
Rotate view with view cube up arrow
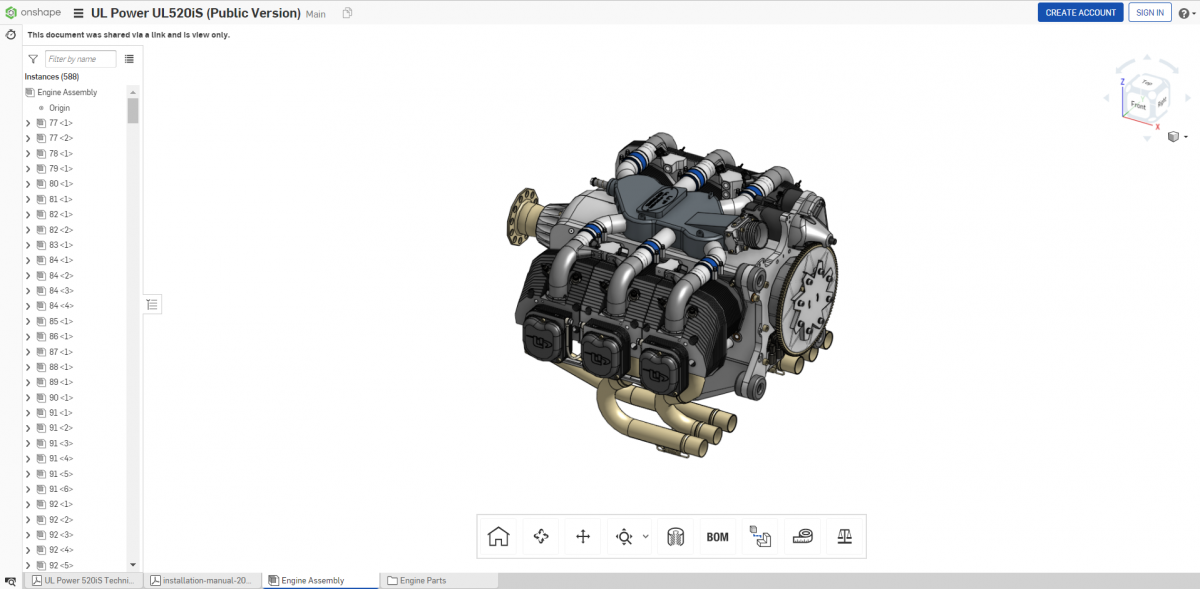click(1146, 57)
